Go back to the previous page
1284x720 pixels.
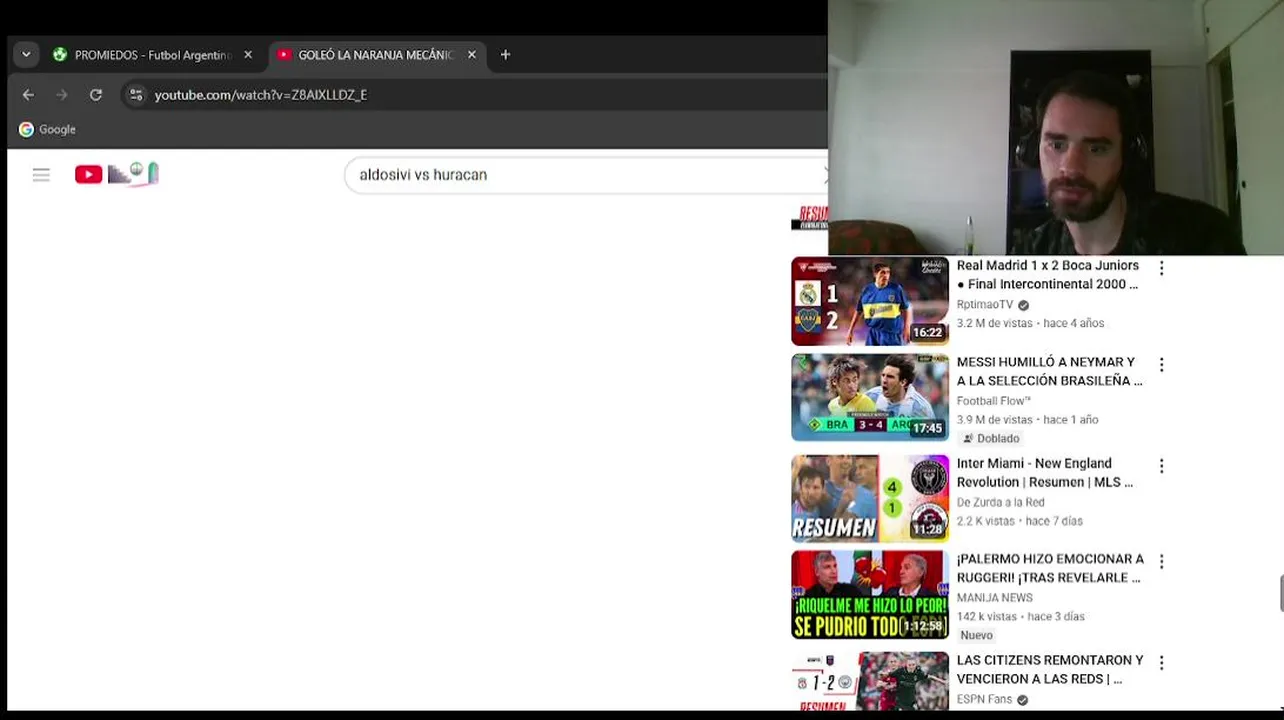(28, 95)
